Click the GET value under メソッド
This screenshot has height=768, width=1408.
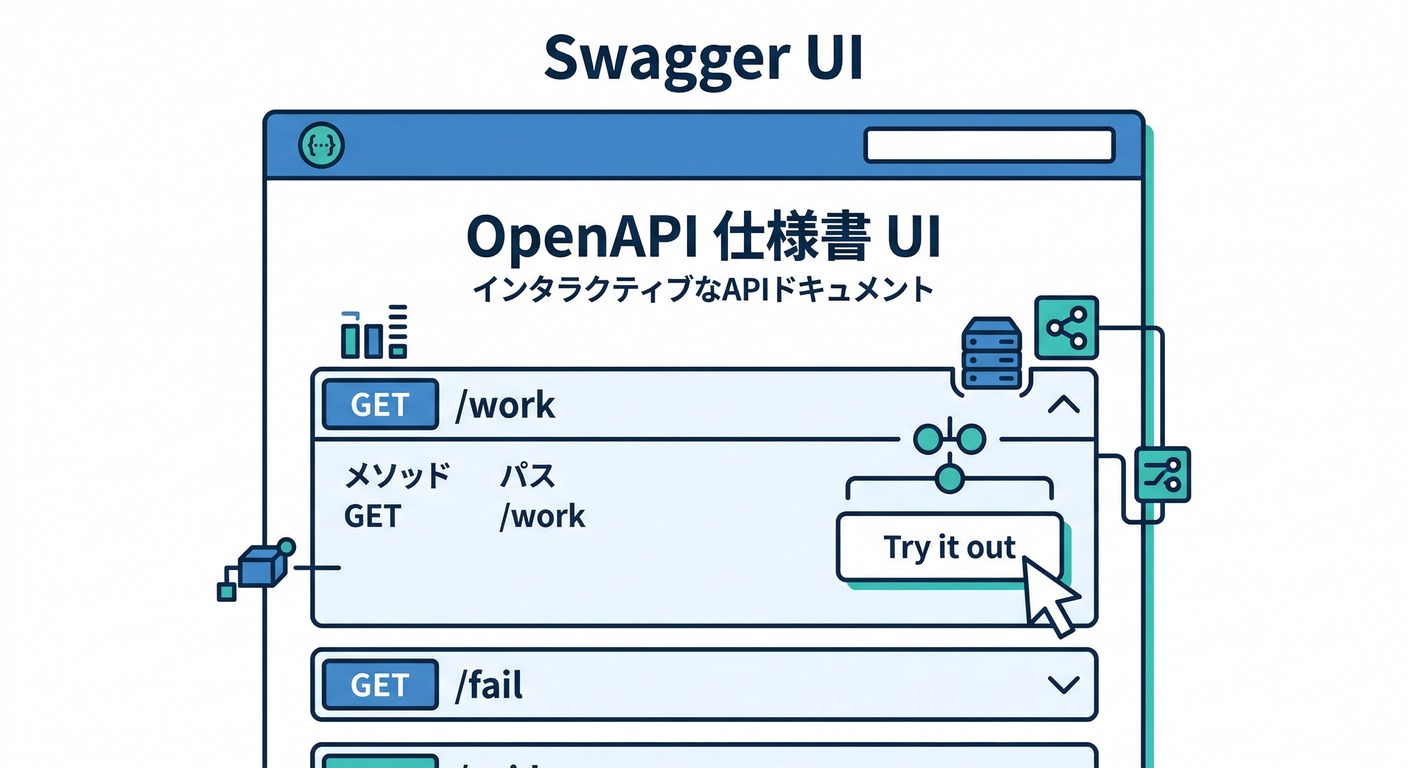pyautogui.click(x=372, y=516)
